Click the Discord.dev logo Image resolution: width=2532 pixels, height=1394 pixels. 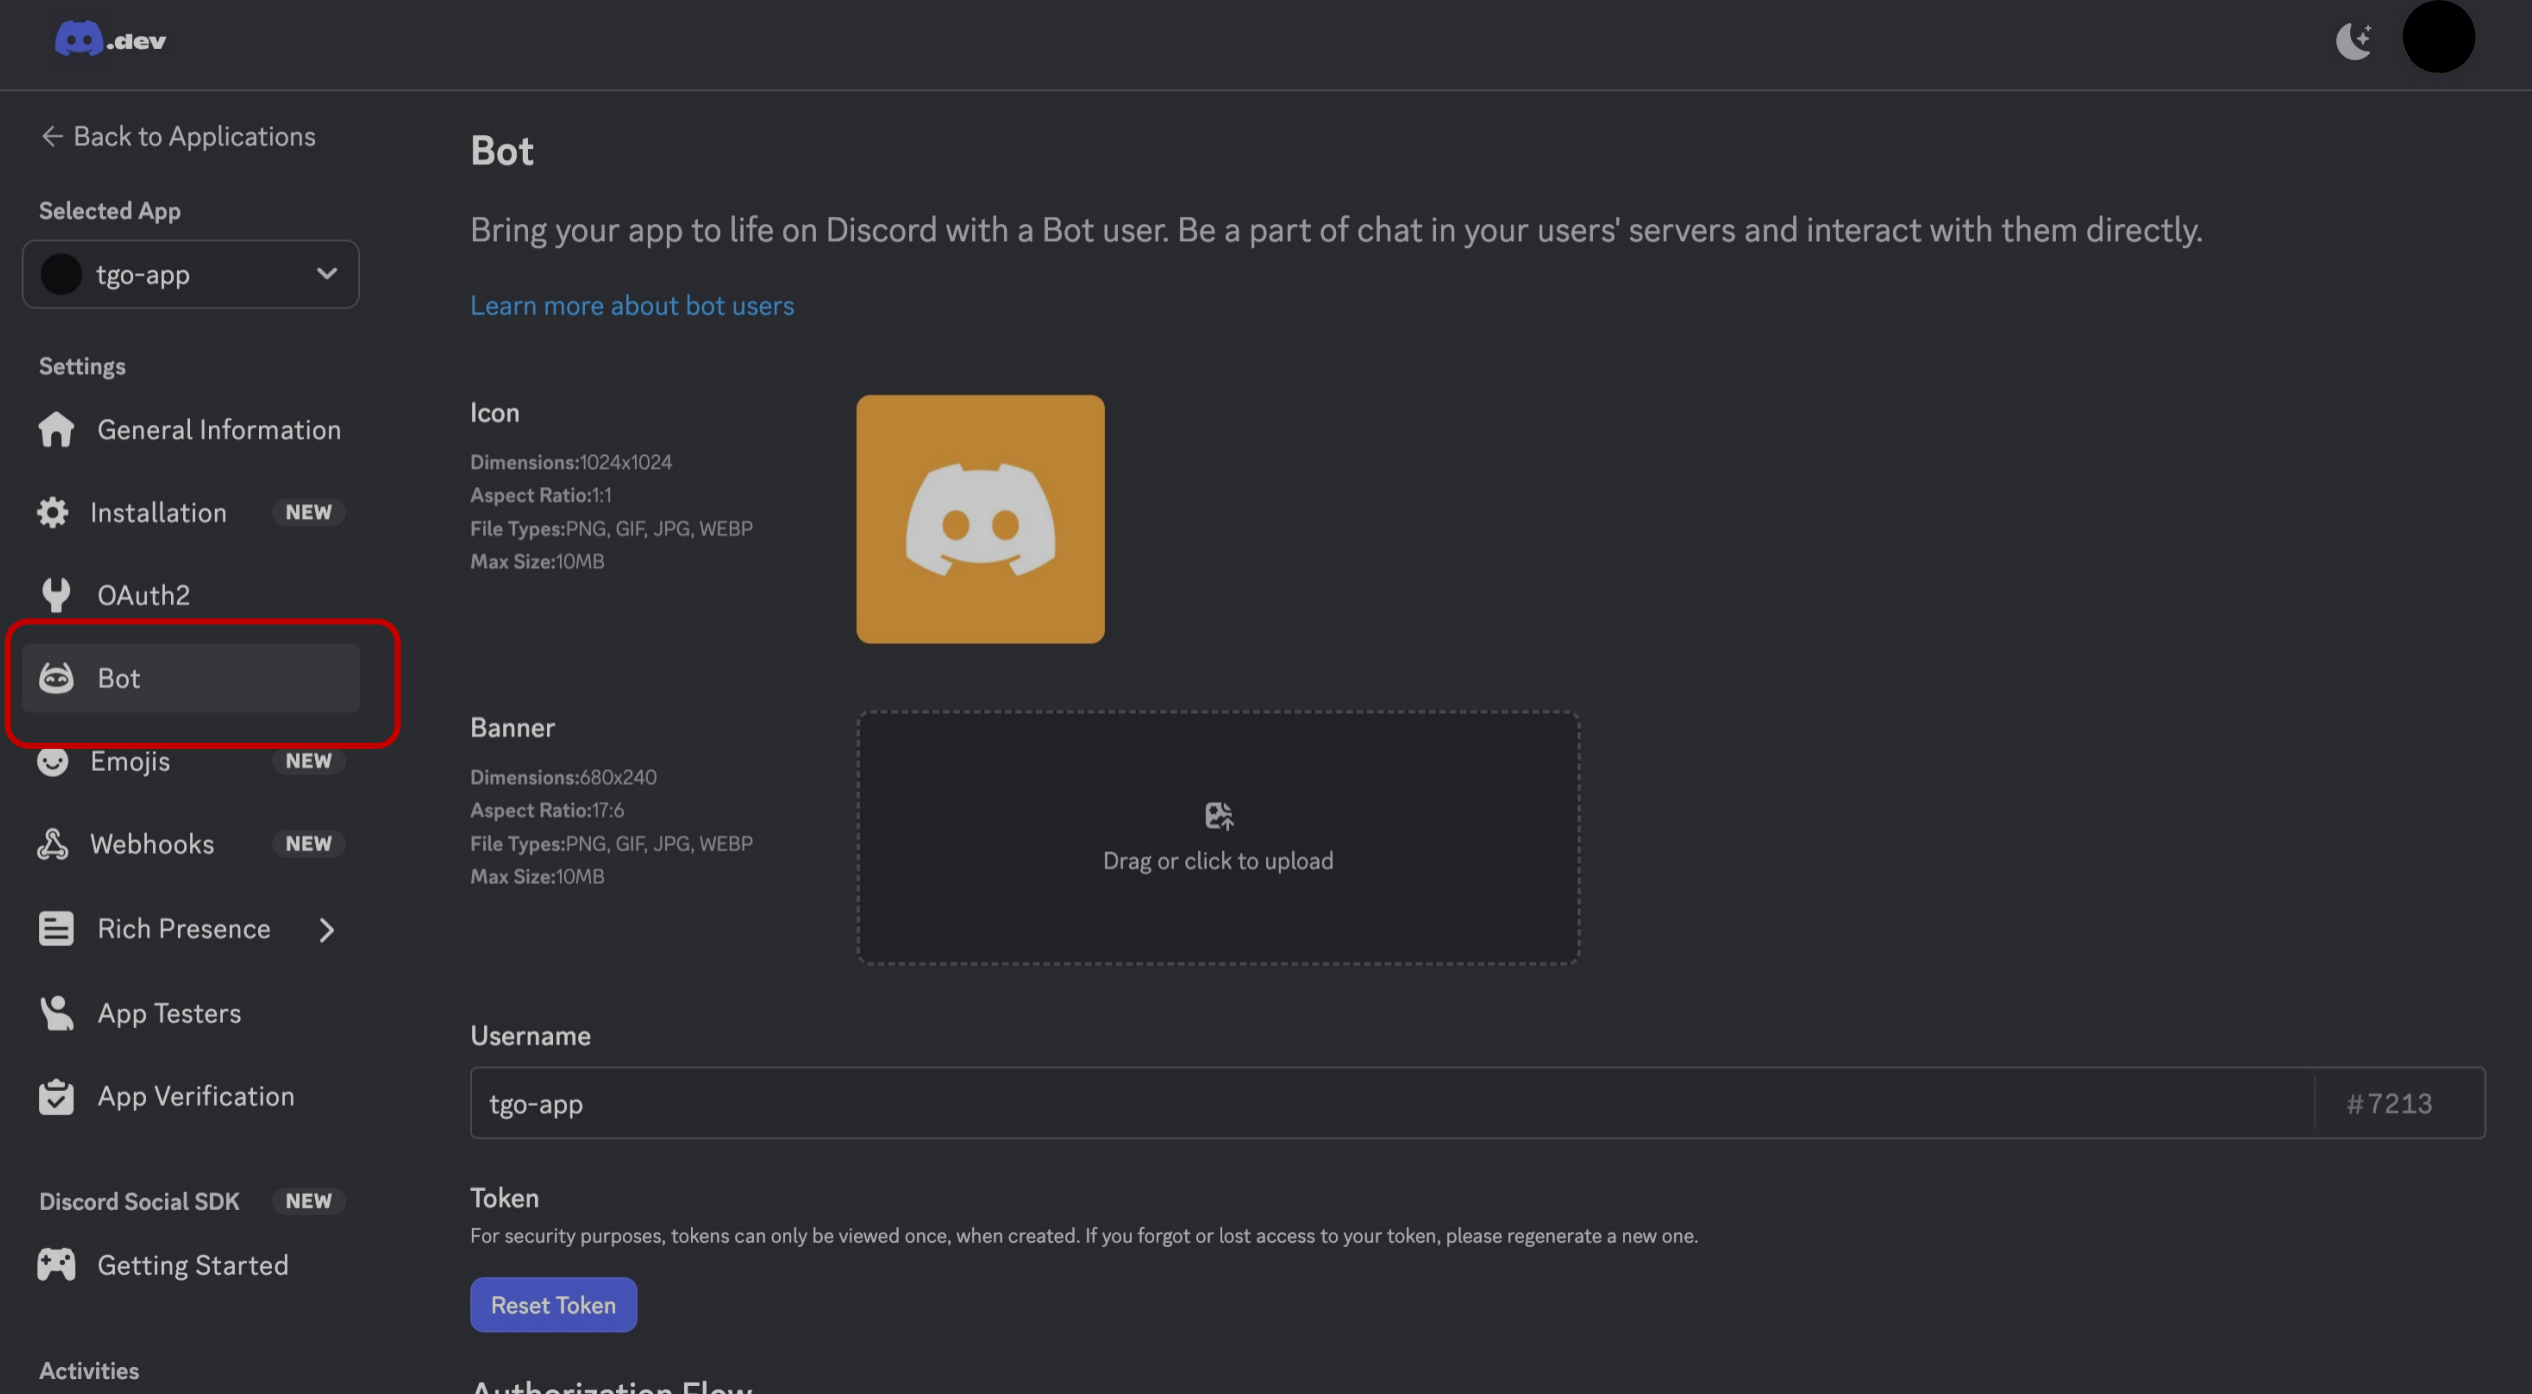[110, 38]
